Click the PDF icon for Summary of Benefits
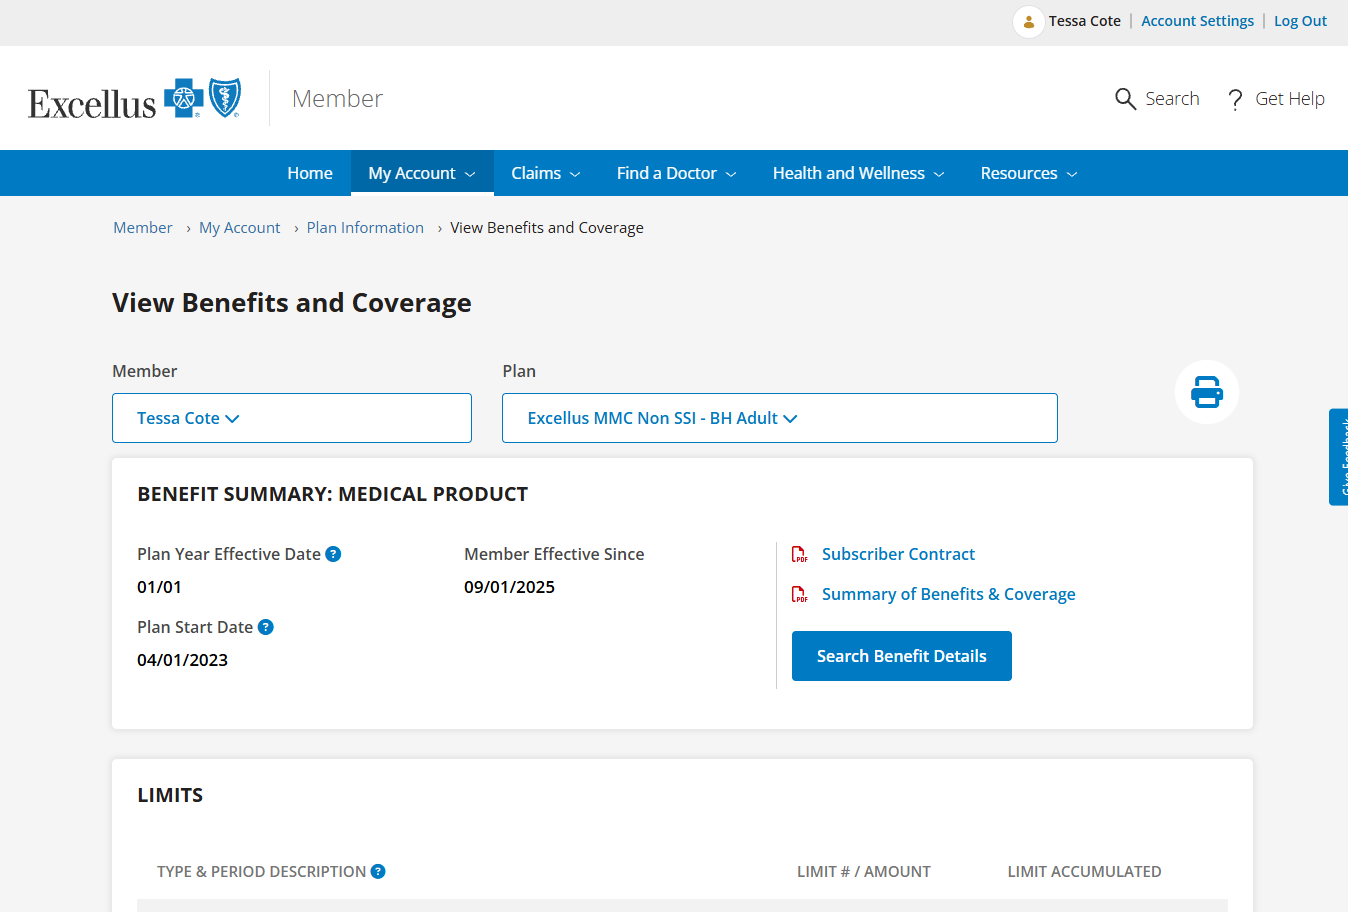The height and width of the screenshot is (912, 1348). 800,594
